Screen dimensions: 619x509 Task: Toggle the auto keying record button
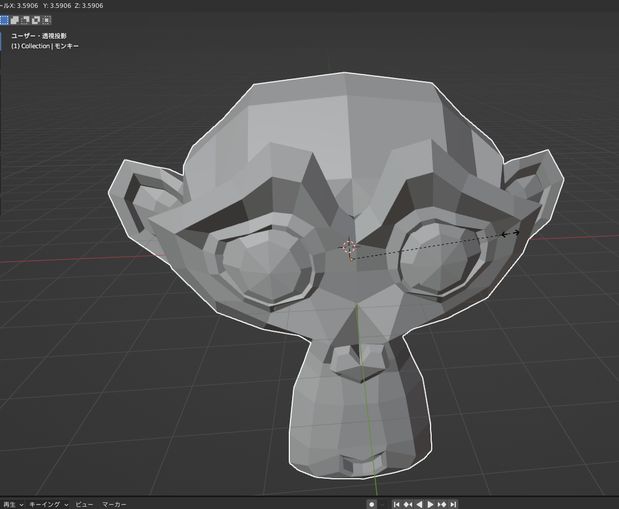[x=371, y=504]
